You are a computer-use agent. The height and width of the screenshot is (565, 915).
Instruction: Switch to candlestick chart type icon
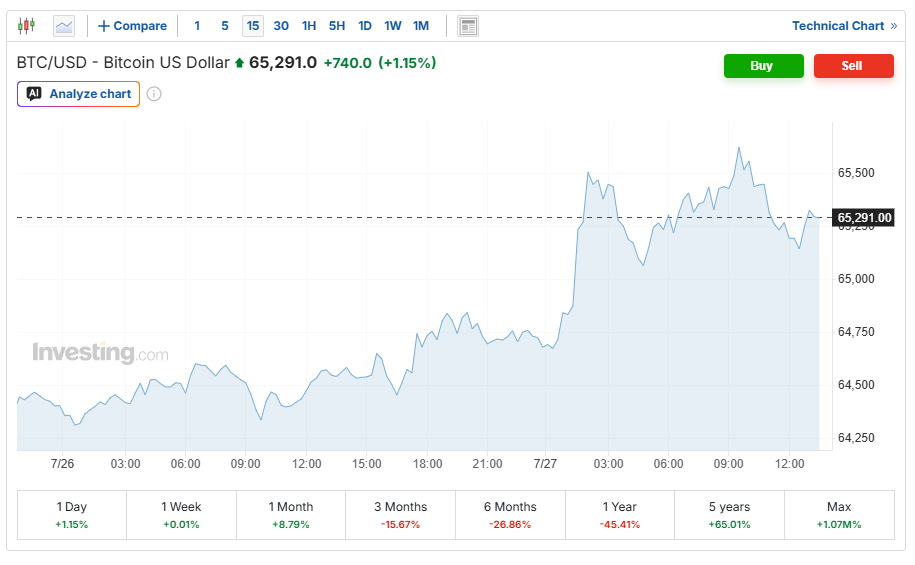click(26, 26)
